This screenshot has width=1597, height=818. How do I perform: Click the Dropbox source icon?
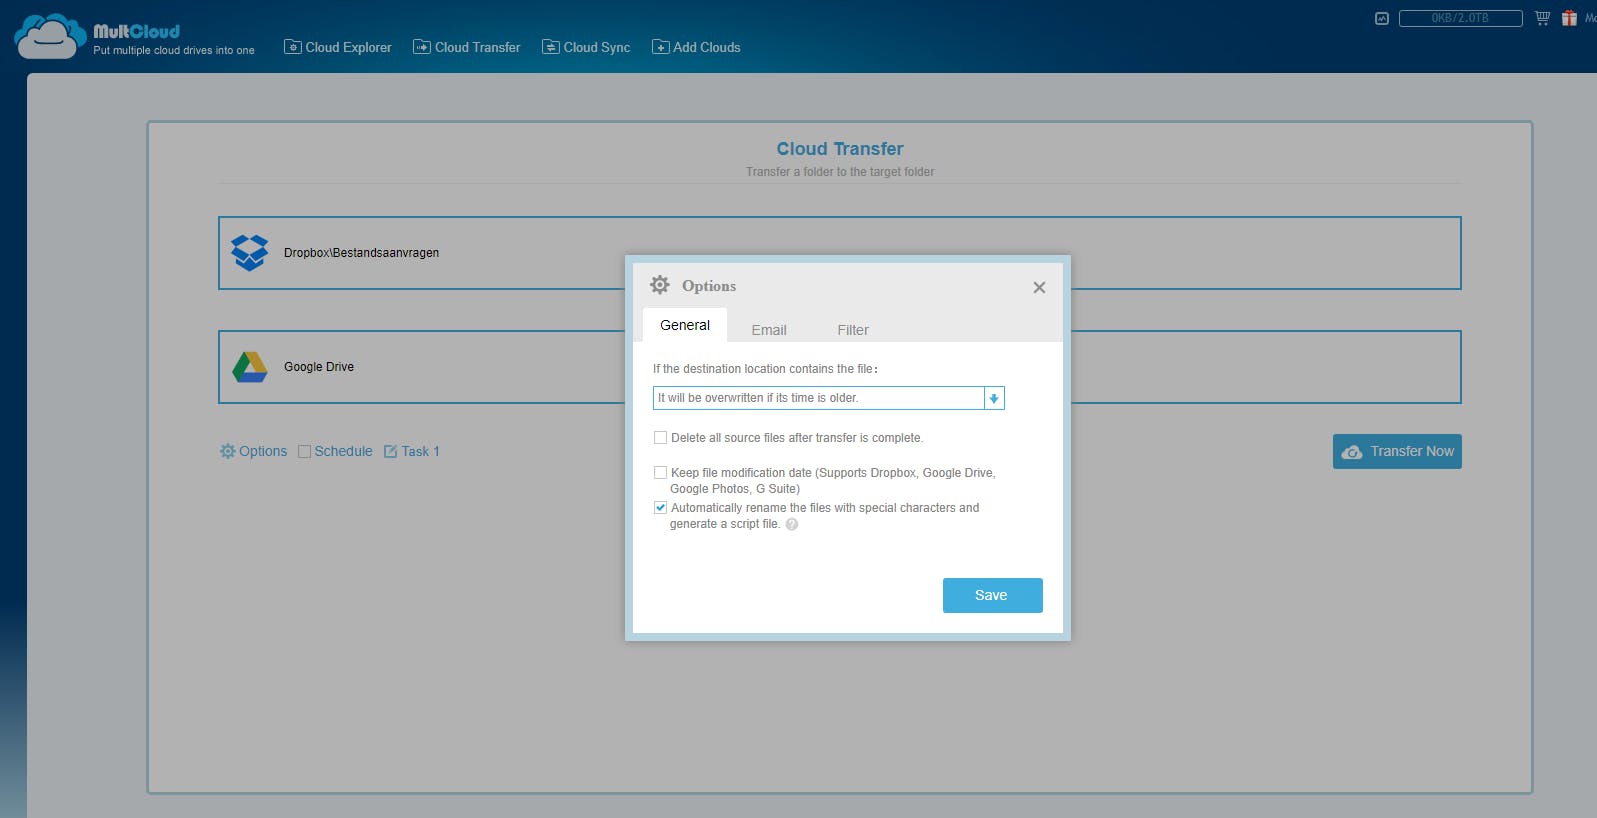[x=249, y=253]
